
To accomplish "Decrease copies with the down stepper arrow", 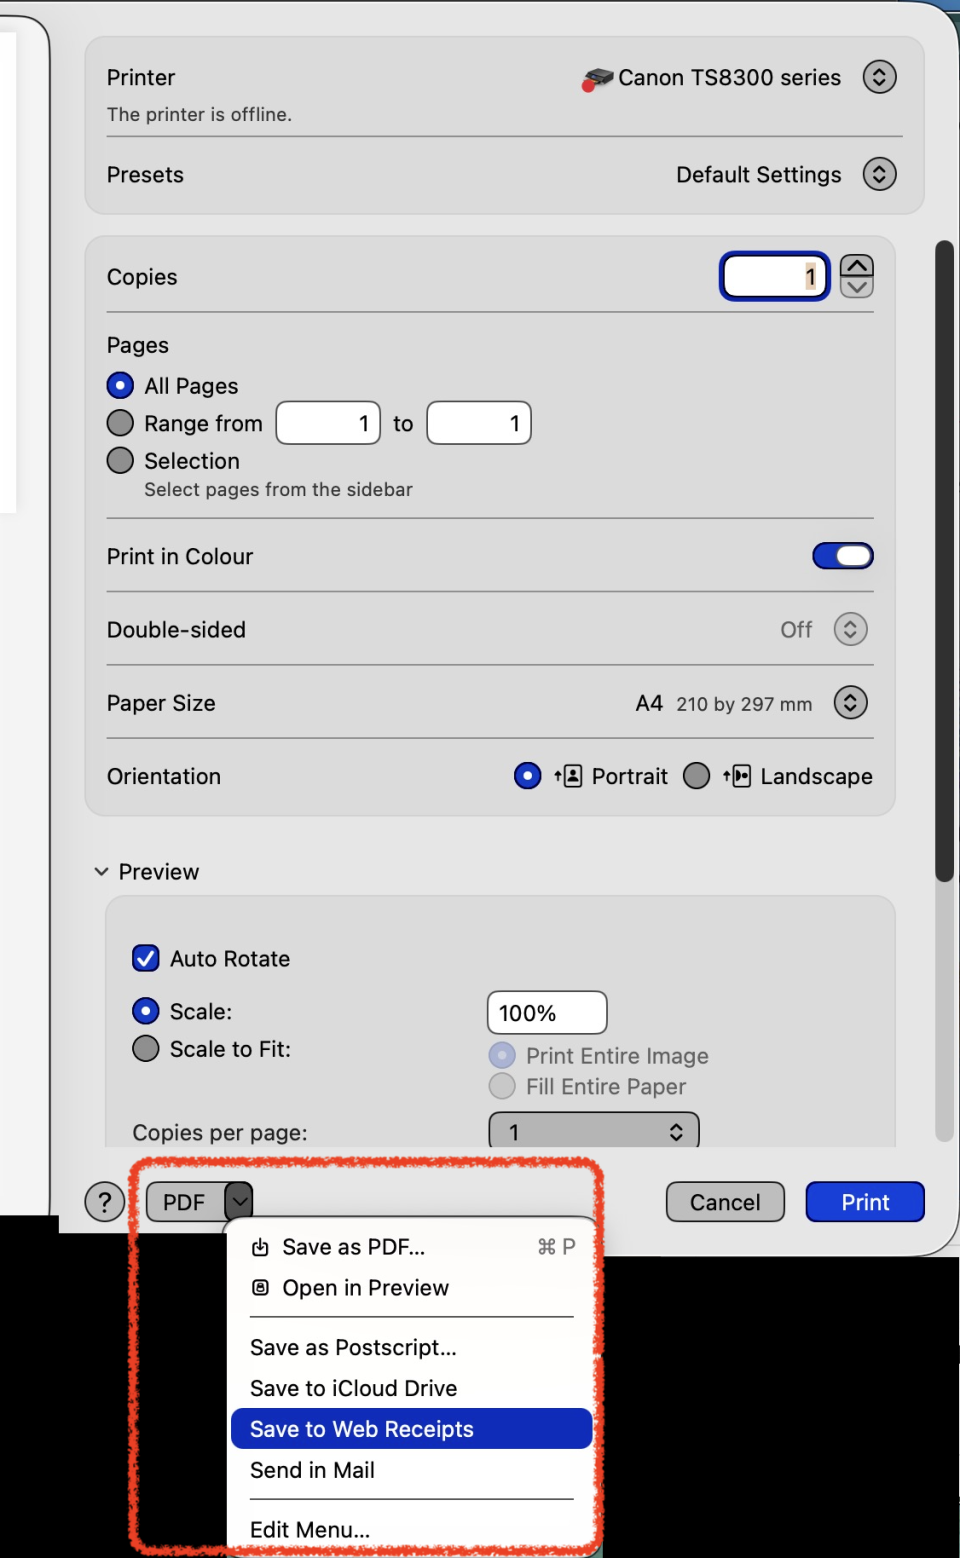I will click(x=857, y=288).
